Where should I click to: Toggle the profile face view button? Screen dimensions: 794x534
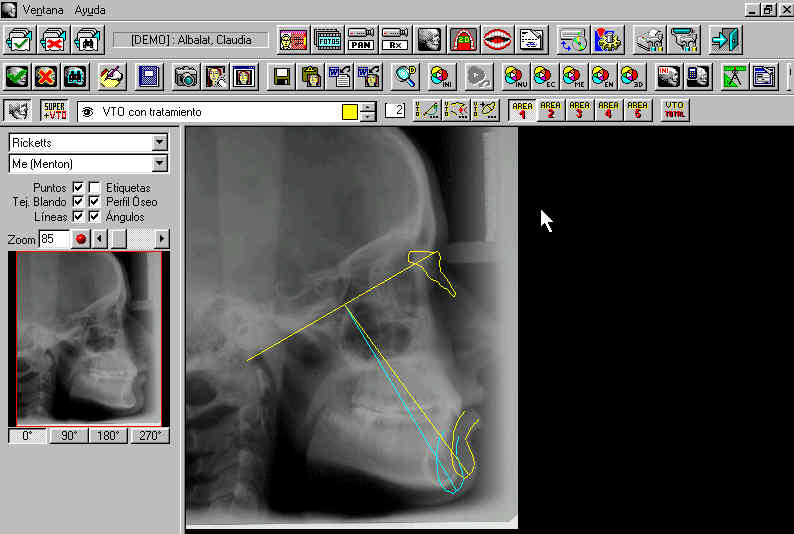[18, 110]
